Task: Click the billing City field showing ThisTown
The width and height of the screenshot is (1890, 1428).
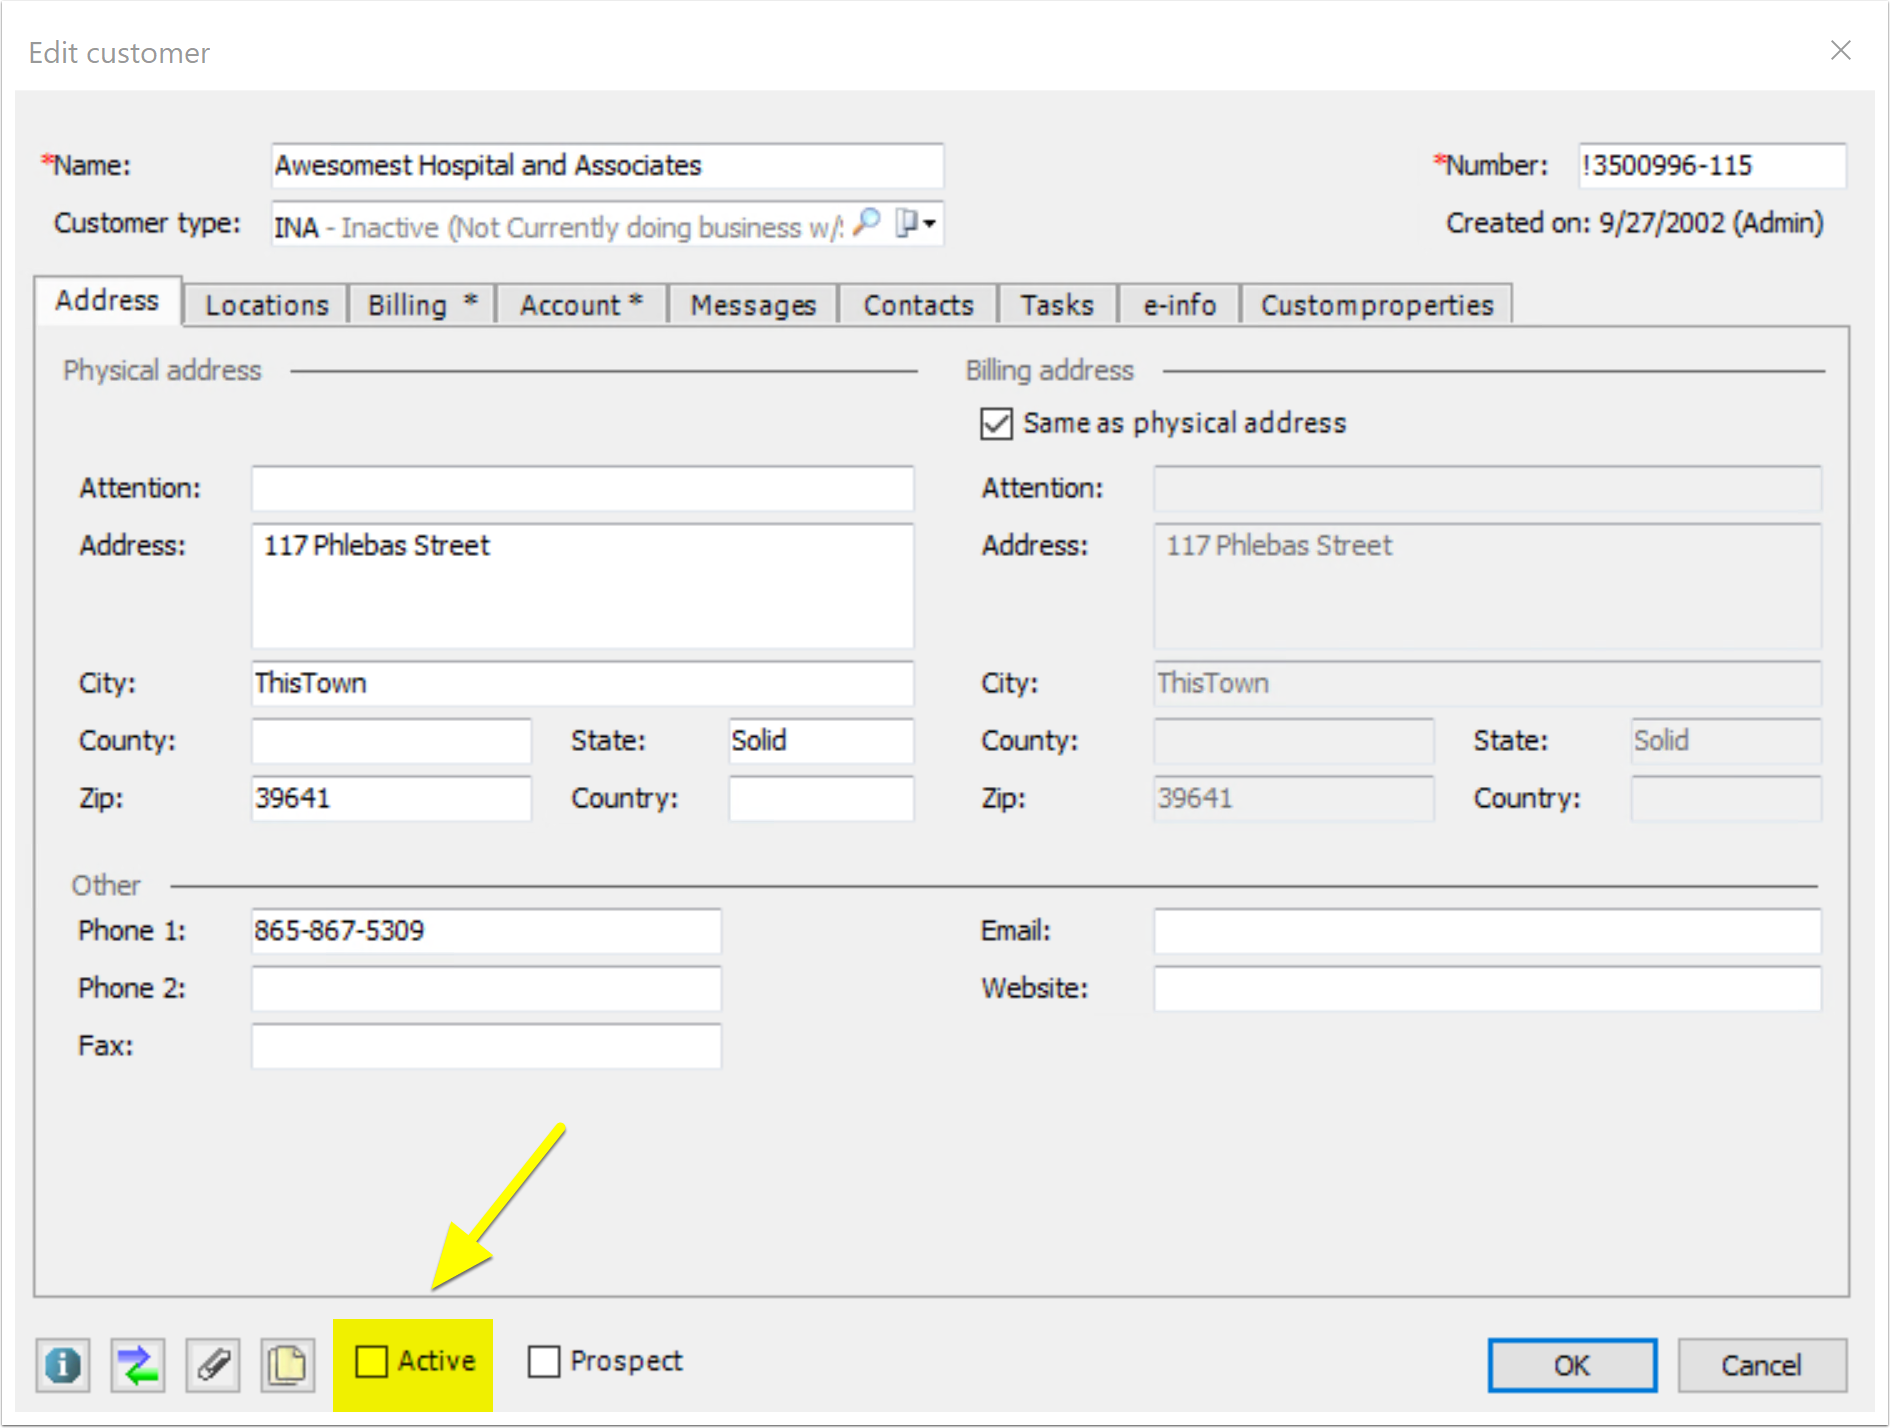Action: (1487, 683)
